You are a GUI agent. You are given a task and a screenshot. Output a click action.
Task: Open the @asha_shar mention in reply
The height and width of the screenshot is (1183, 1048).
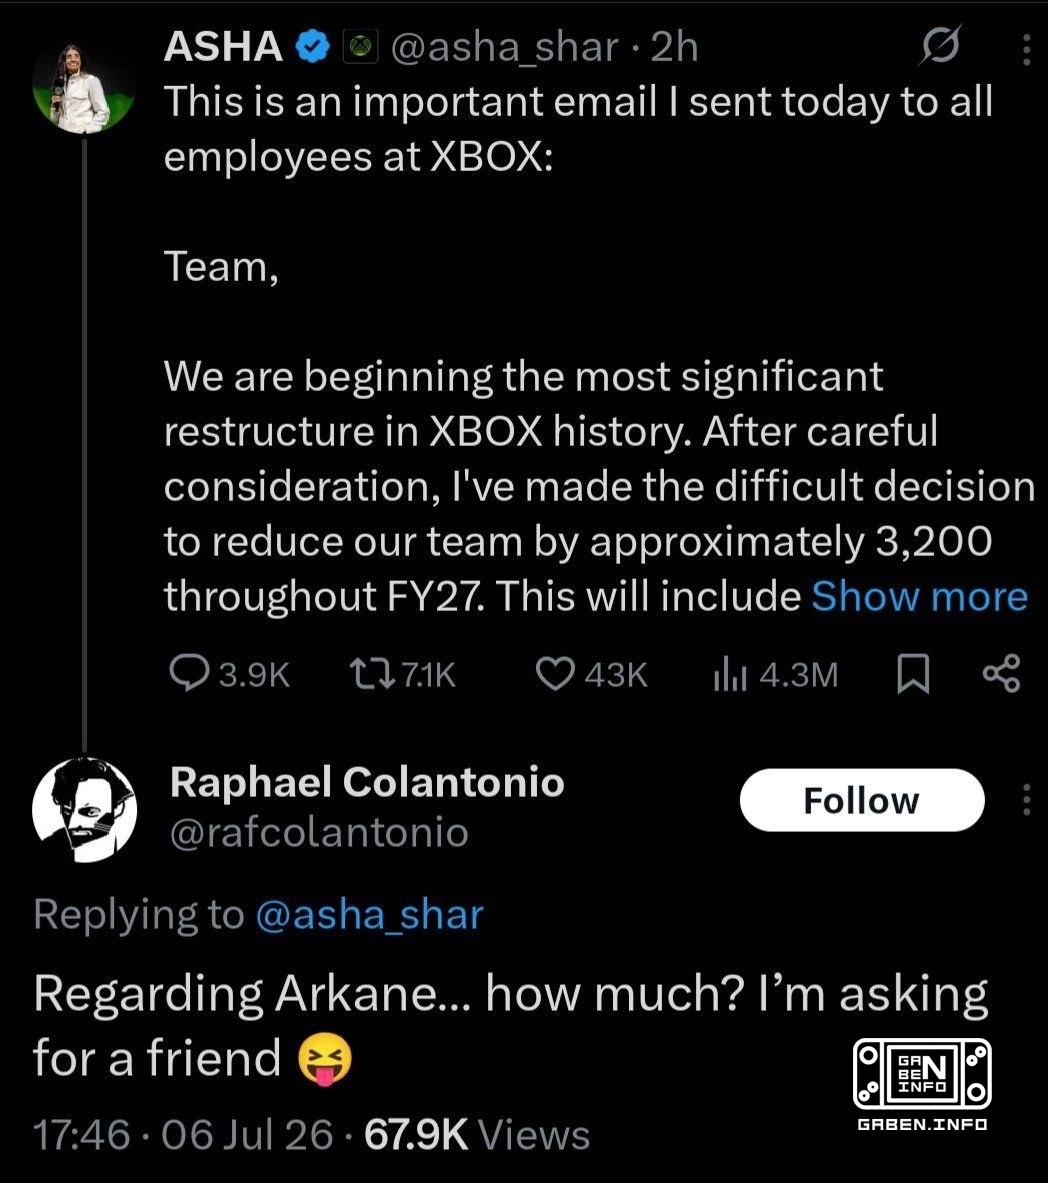(x=370, y=914)
